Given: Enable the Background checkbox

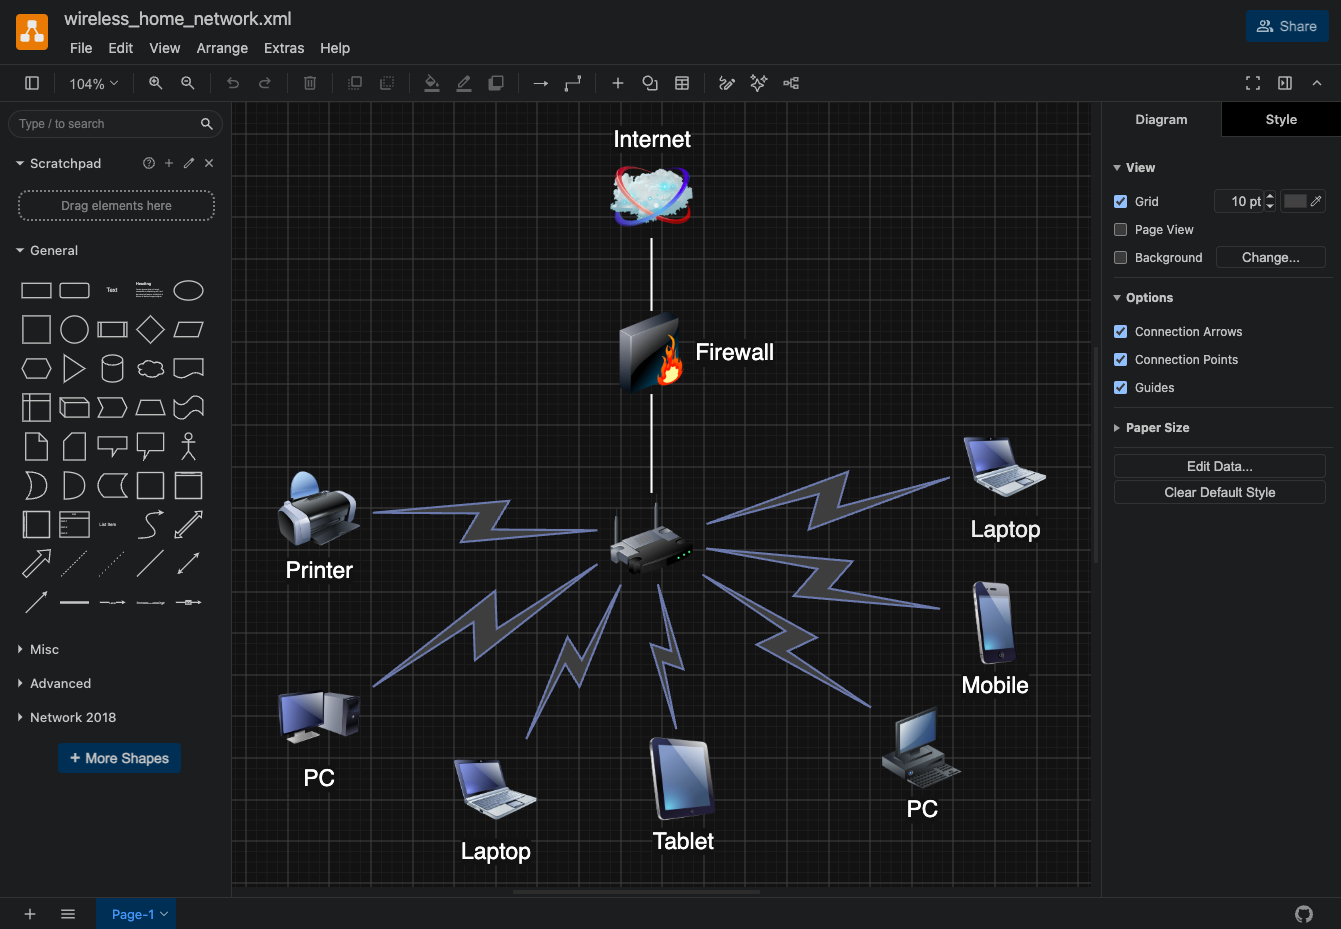Looking at the screenshot, I should (1121, 257).
